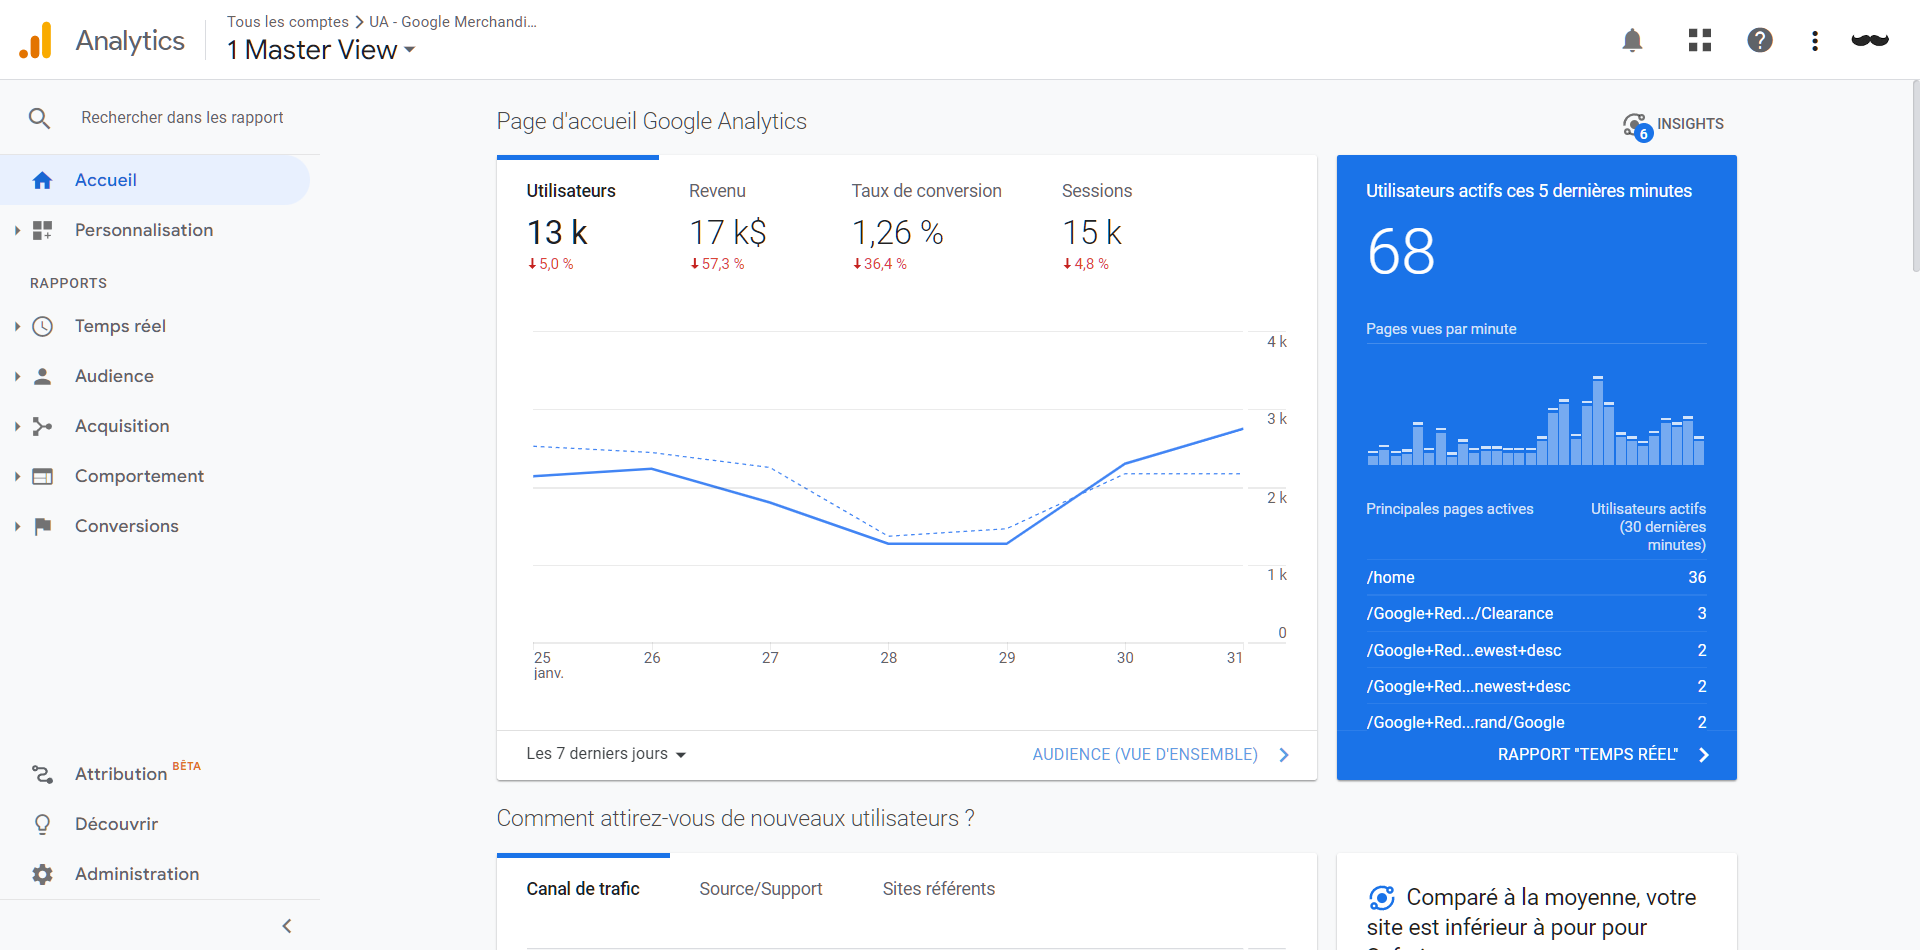The image size is (1920, 950).
Task: Click the Administration gear icon
Action: [42, 874]
